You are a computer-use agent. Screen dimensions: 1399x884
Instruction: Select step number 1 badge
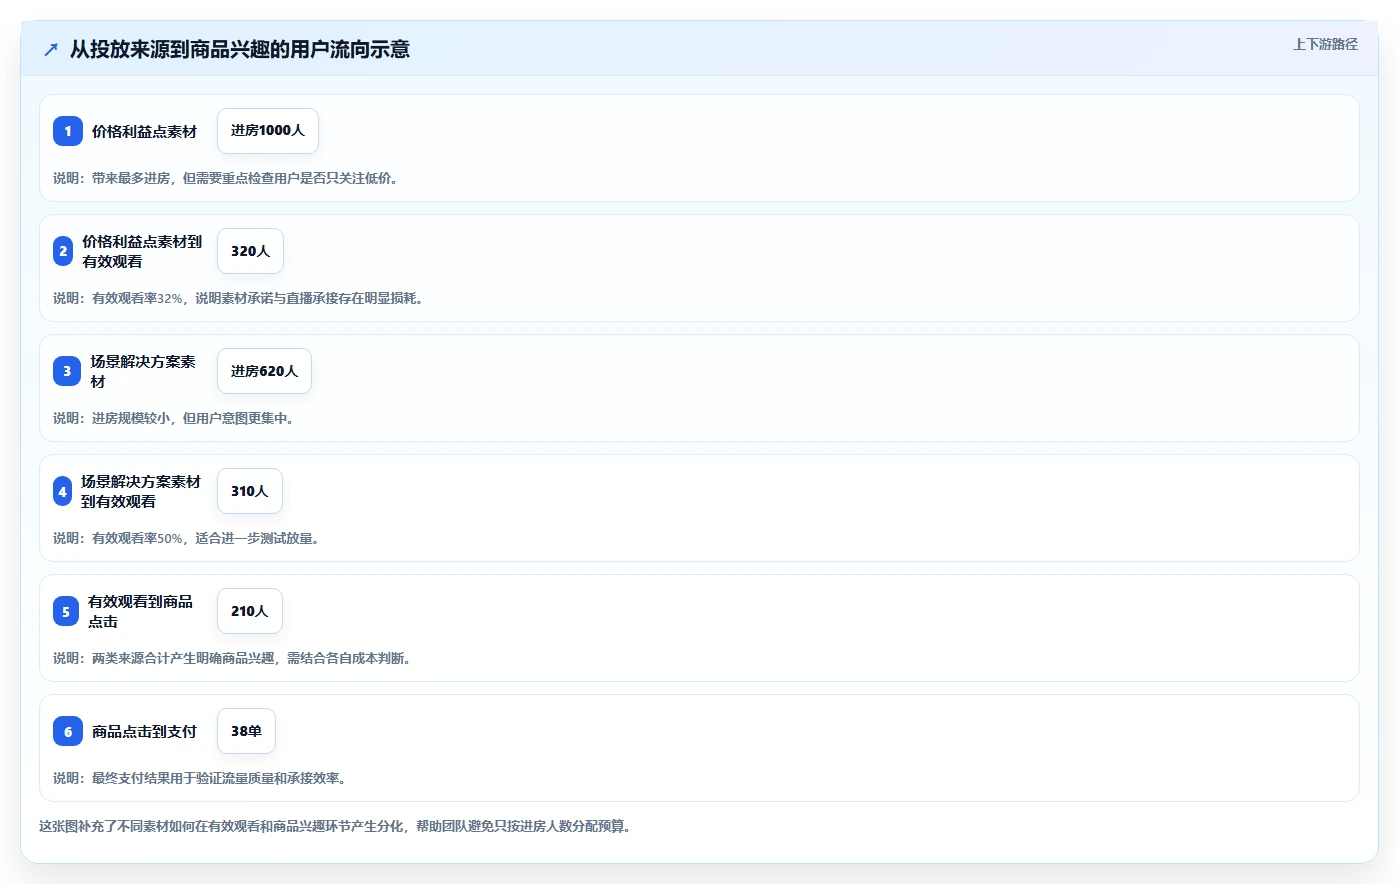(68, 131)
